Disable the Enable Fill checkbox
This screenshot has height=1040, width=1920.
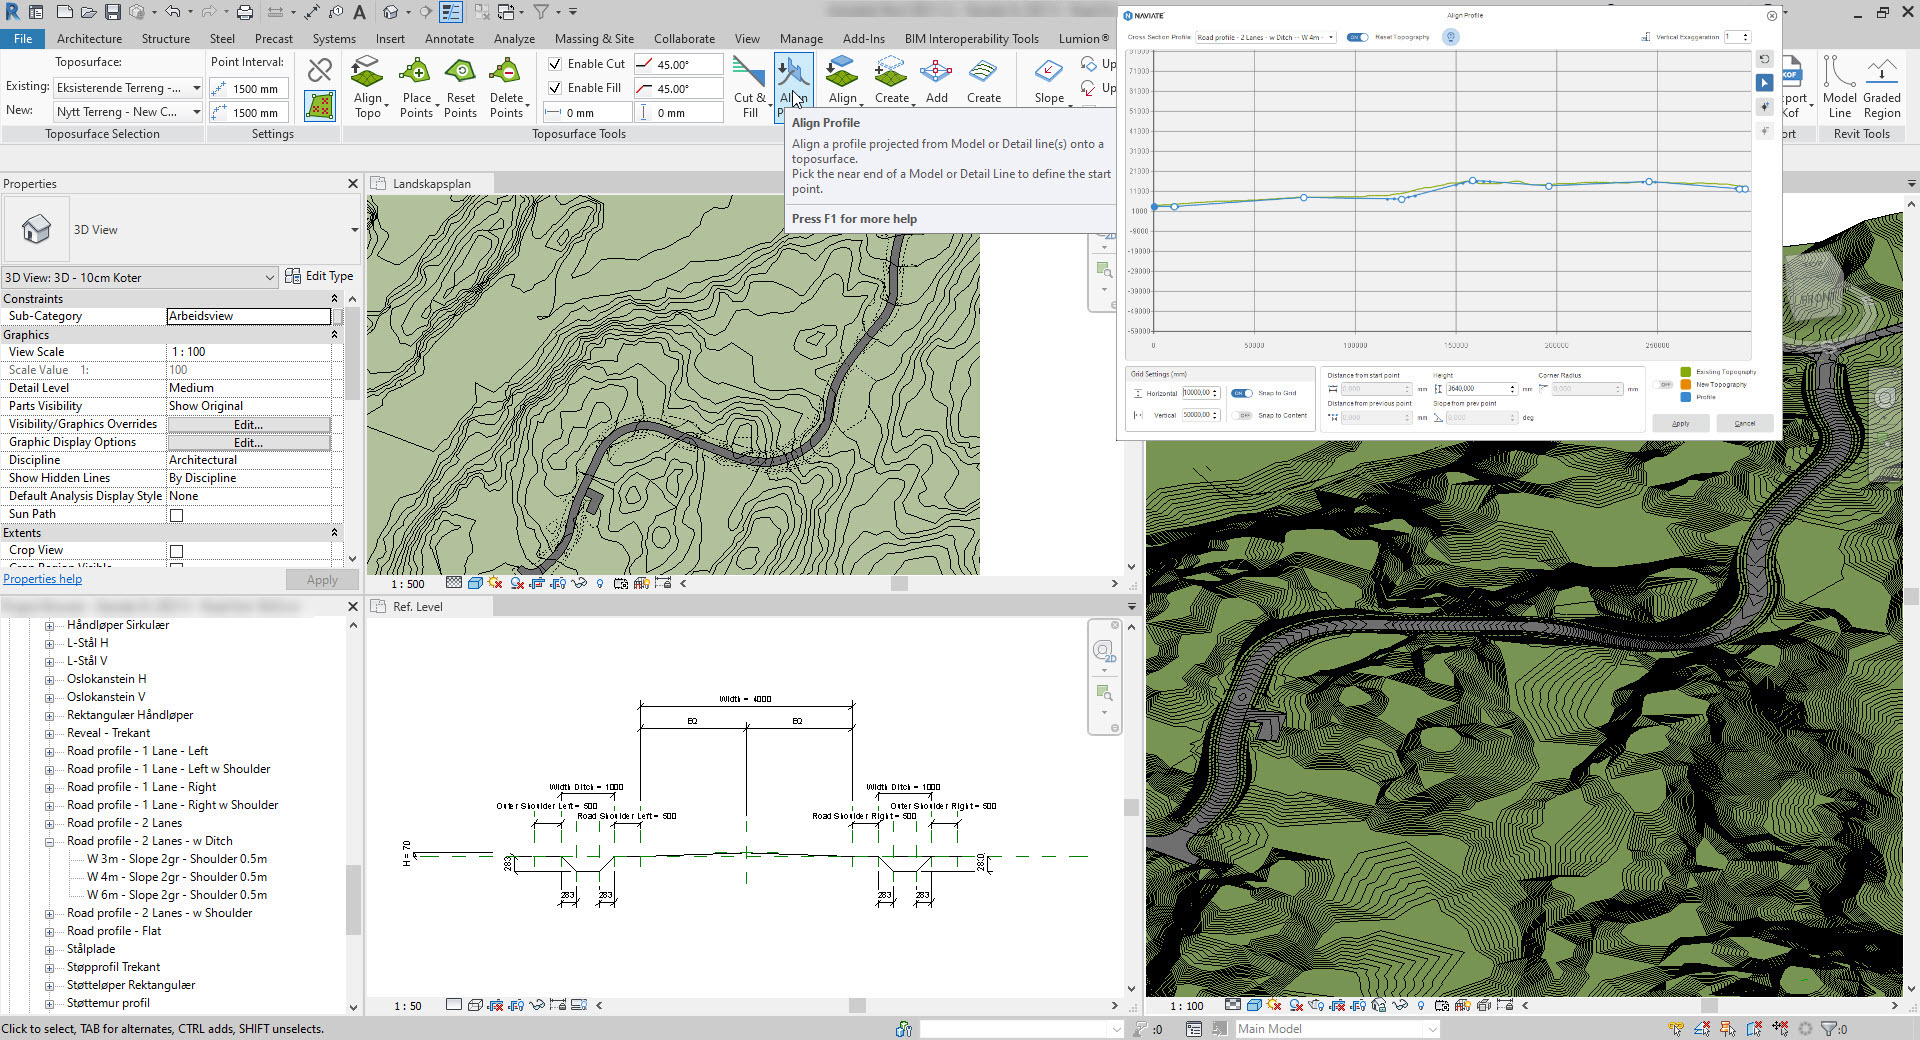[x=556, y=88]
